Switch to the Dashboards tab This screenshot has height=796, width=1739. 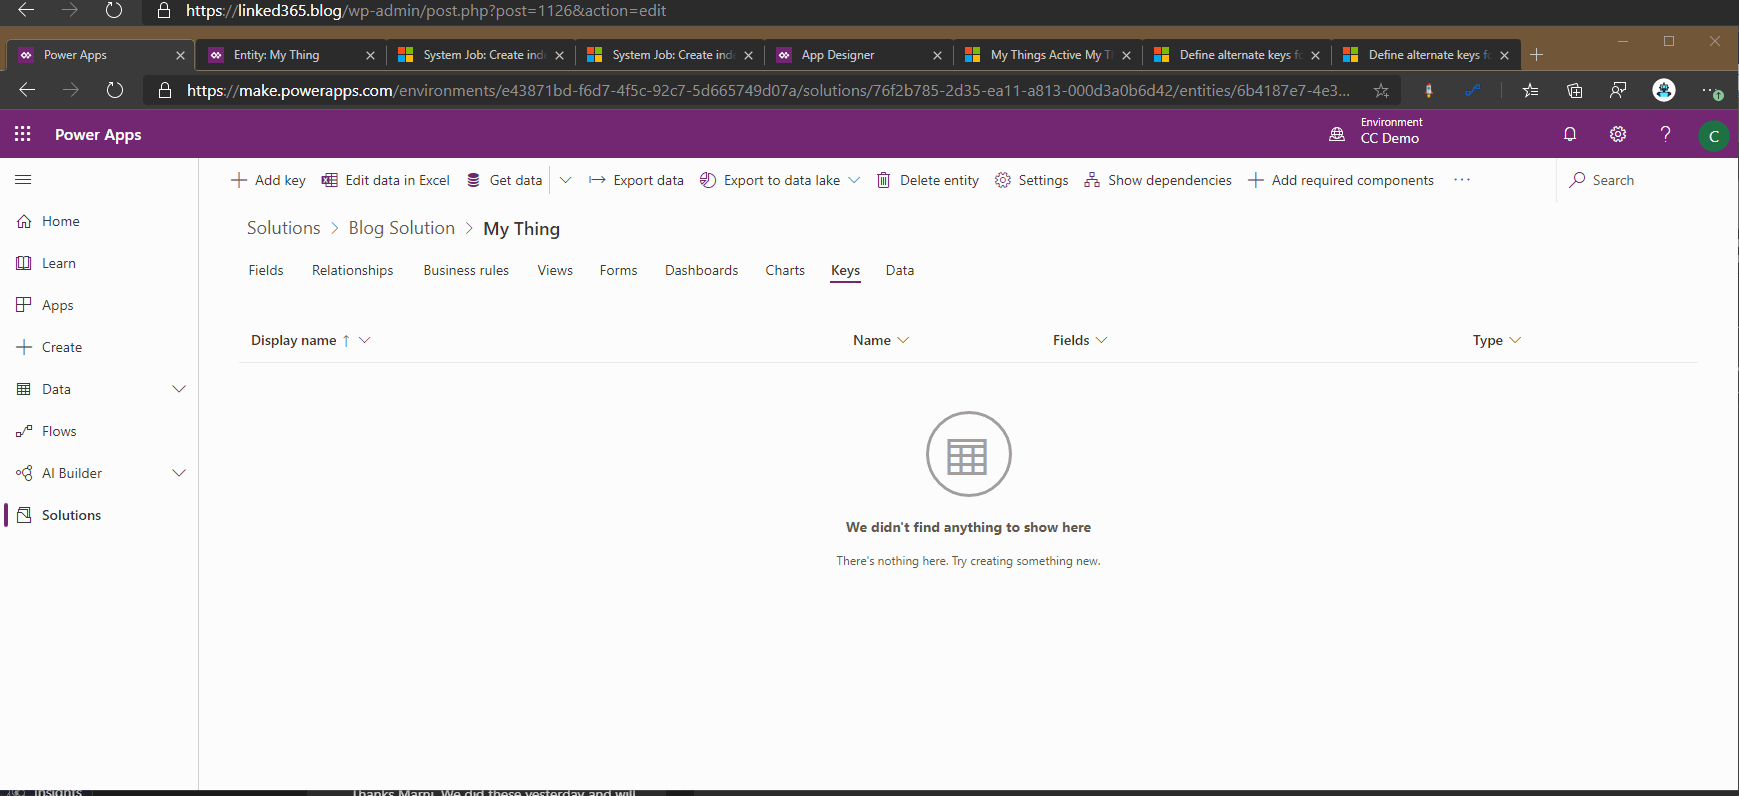coord(702,270)
